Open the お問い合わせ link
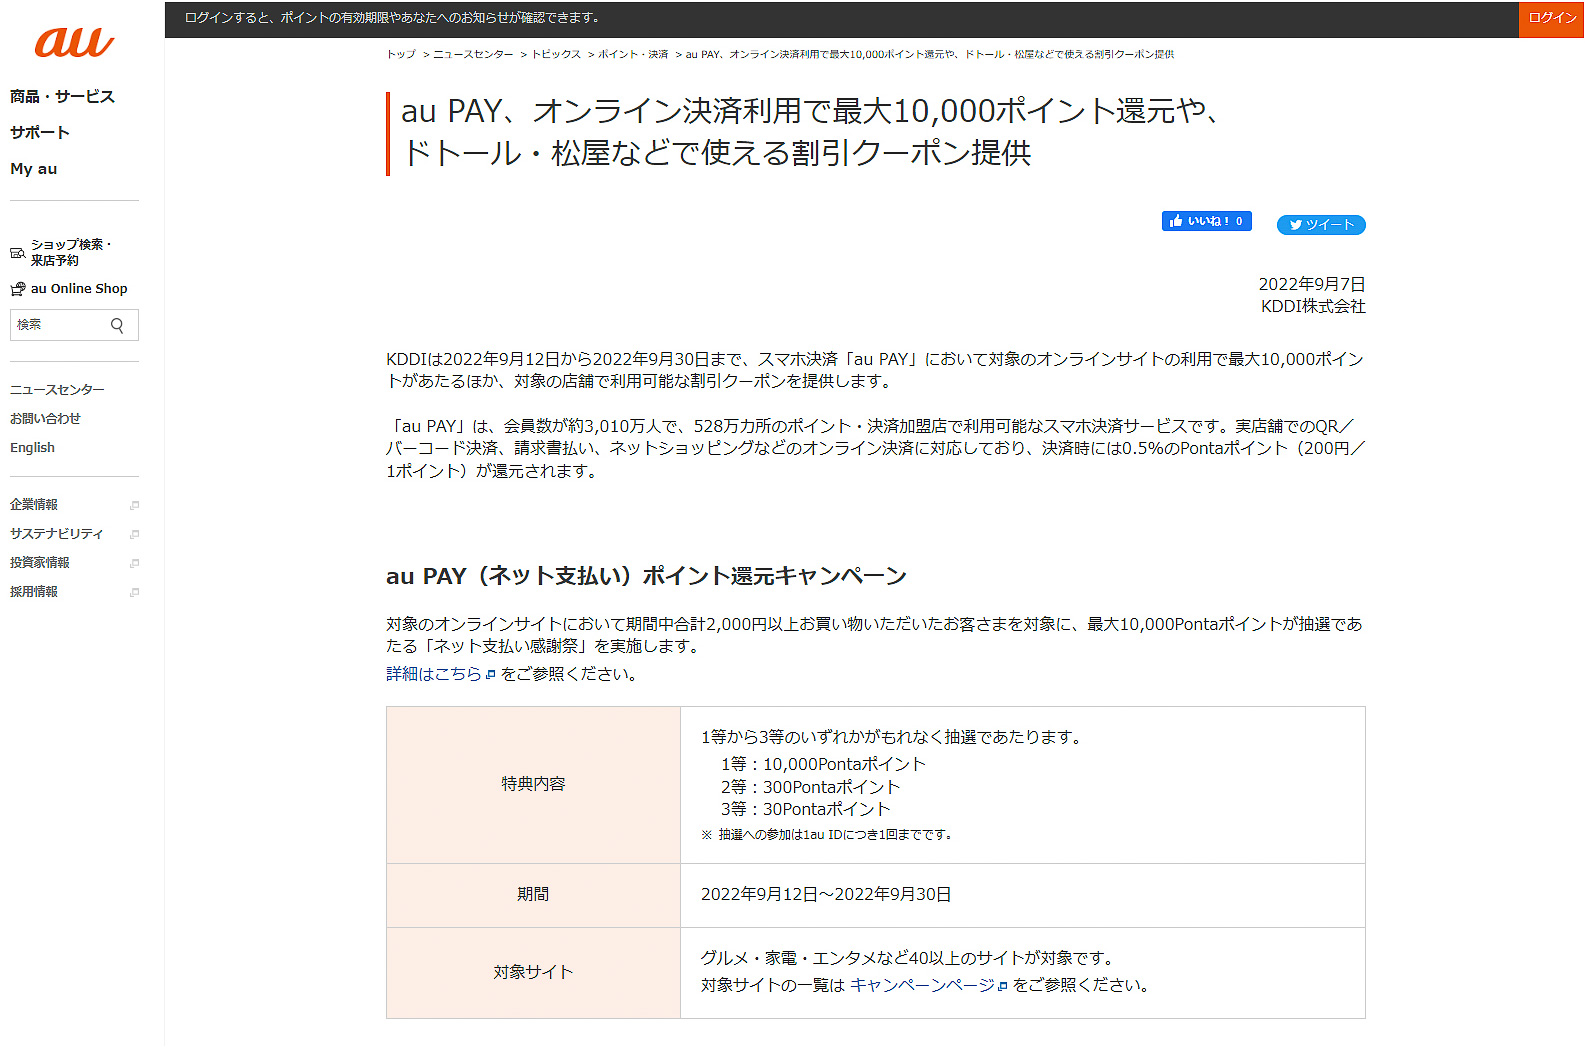 click(45, 418)
